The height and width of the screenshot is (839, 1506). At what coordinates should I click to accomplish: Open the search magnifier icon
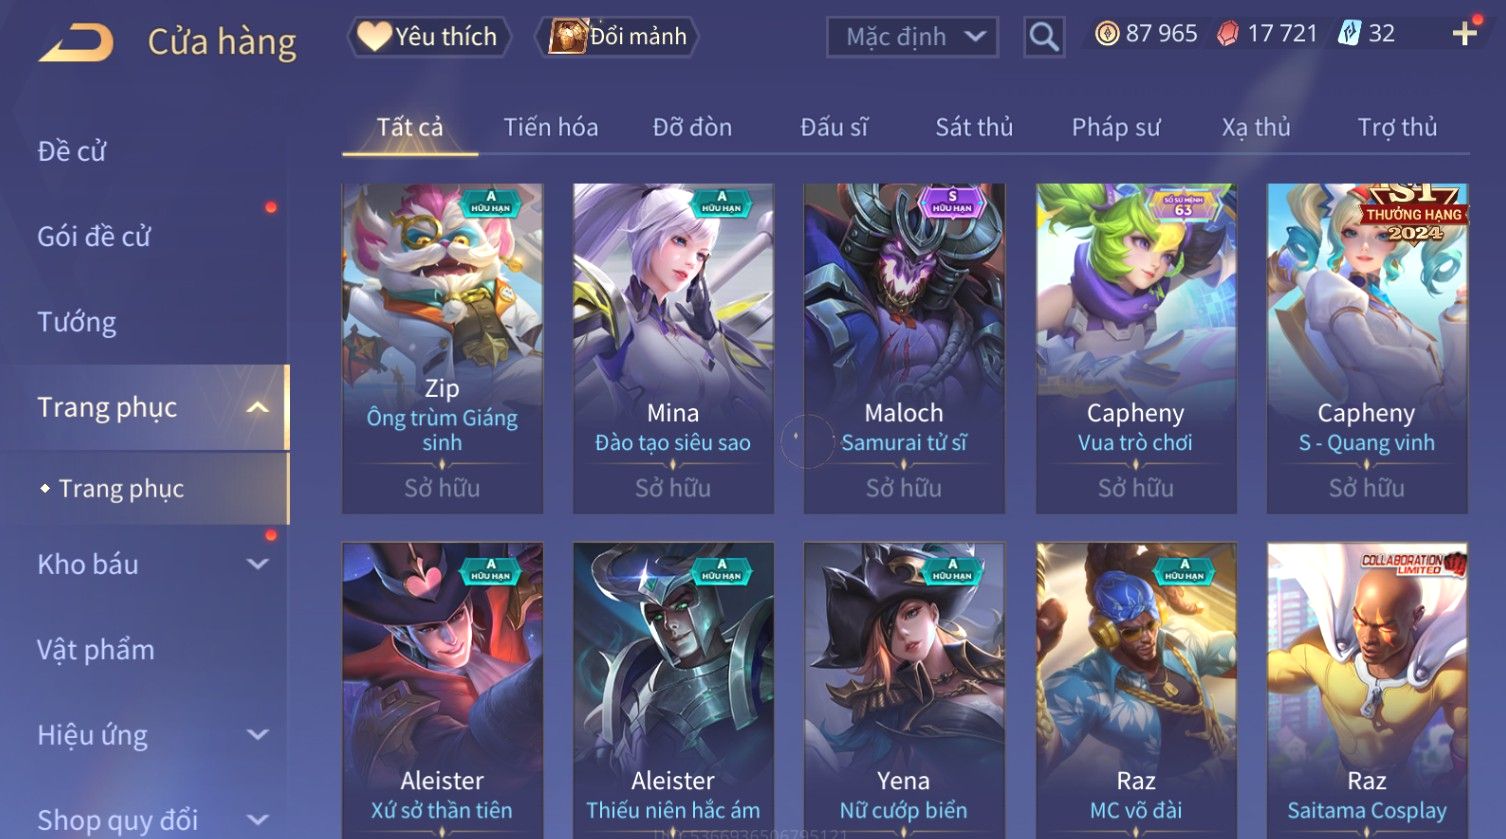coord(1043,37)
